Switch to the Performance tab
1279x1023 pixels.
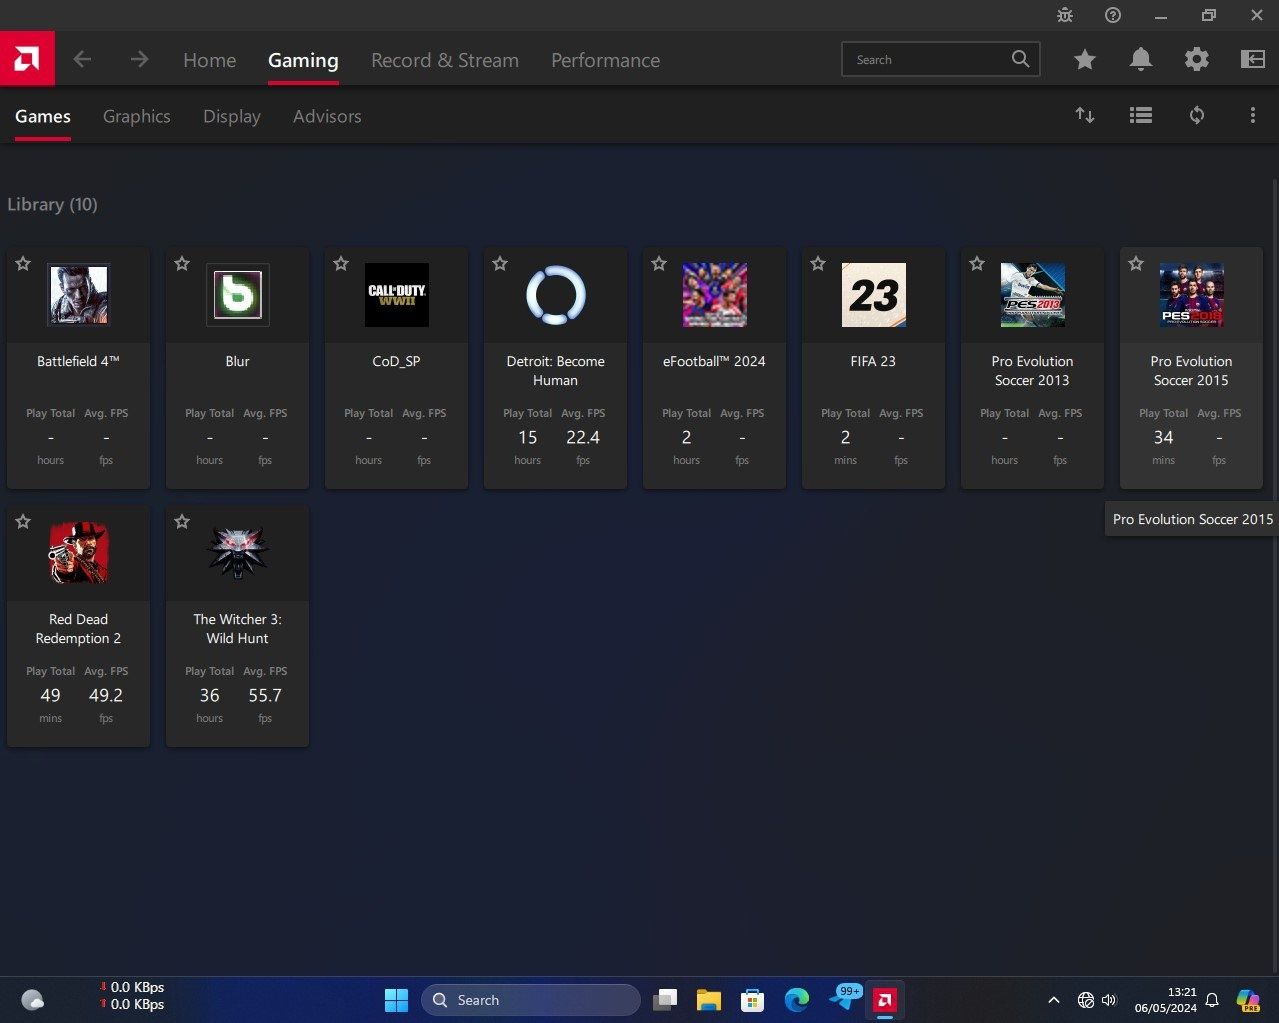[x=605, y=60]
